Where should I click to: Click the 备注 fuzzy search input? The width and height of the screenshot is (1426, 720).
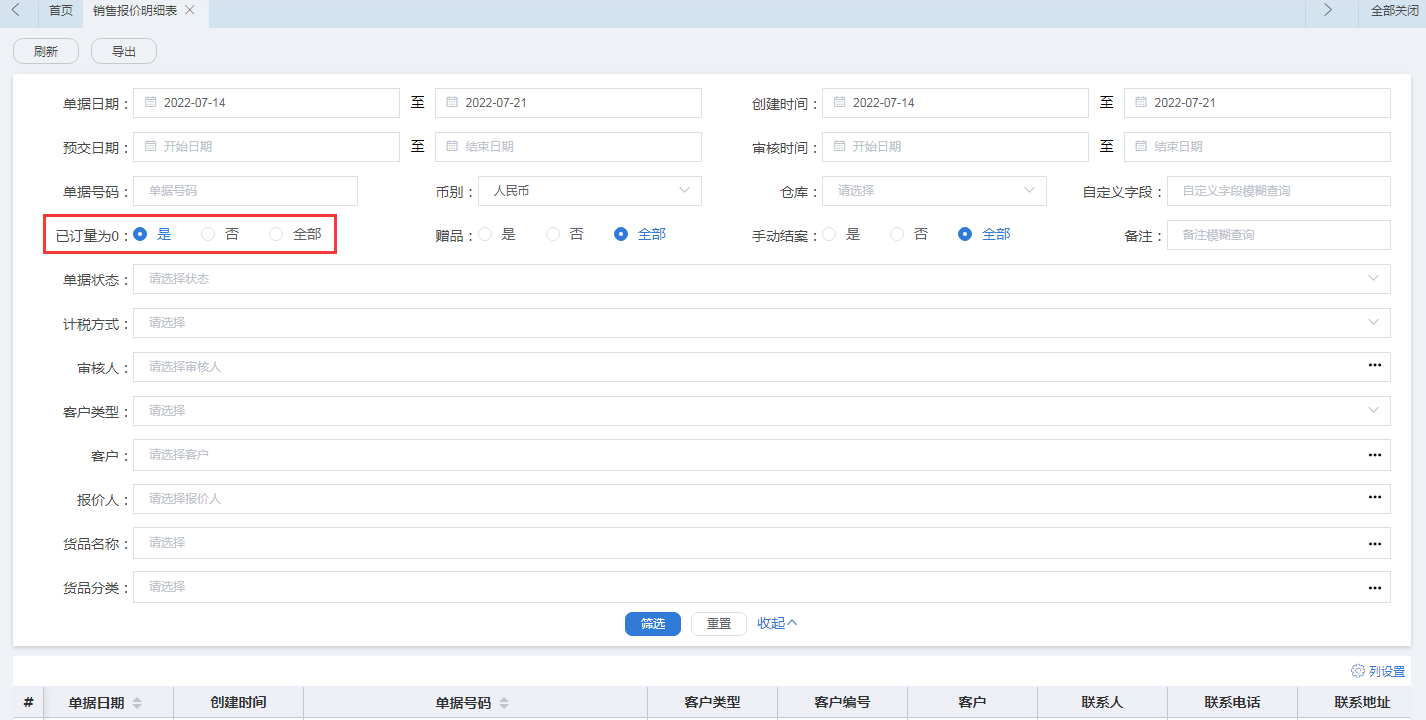[x=1279, y=235]
